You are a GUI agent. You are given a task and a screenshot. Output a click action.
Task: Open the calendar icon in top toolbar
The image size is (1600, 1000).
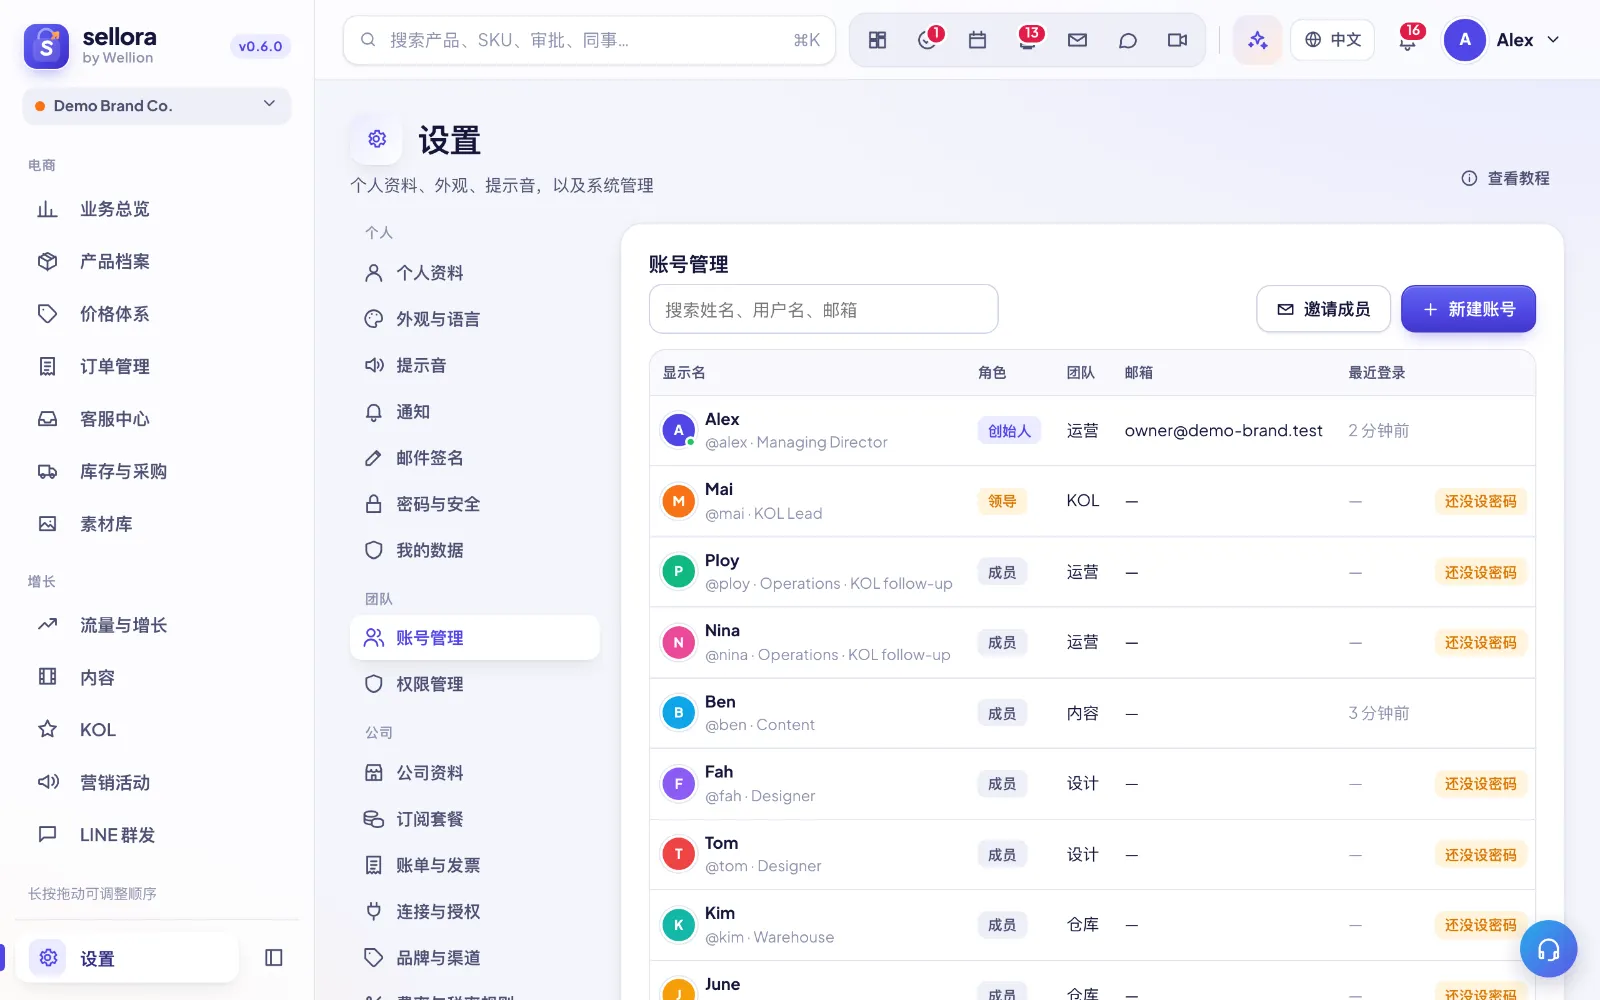tap(977, 40)
